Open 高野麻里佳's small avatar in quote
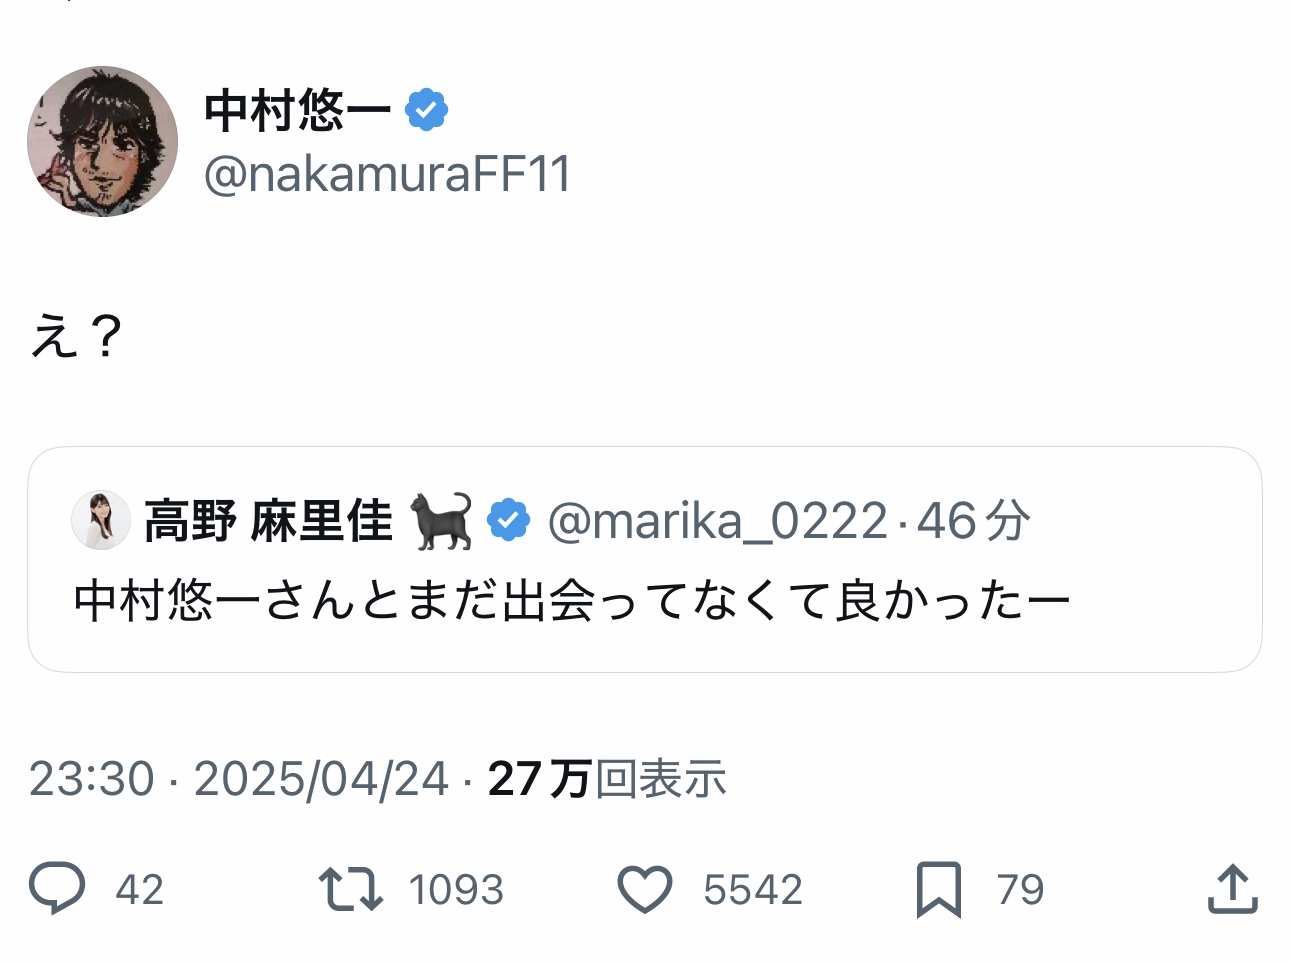The width and height of the screenshot is (1290, 965). pos(101,520)
